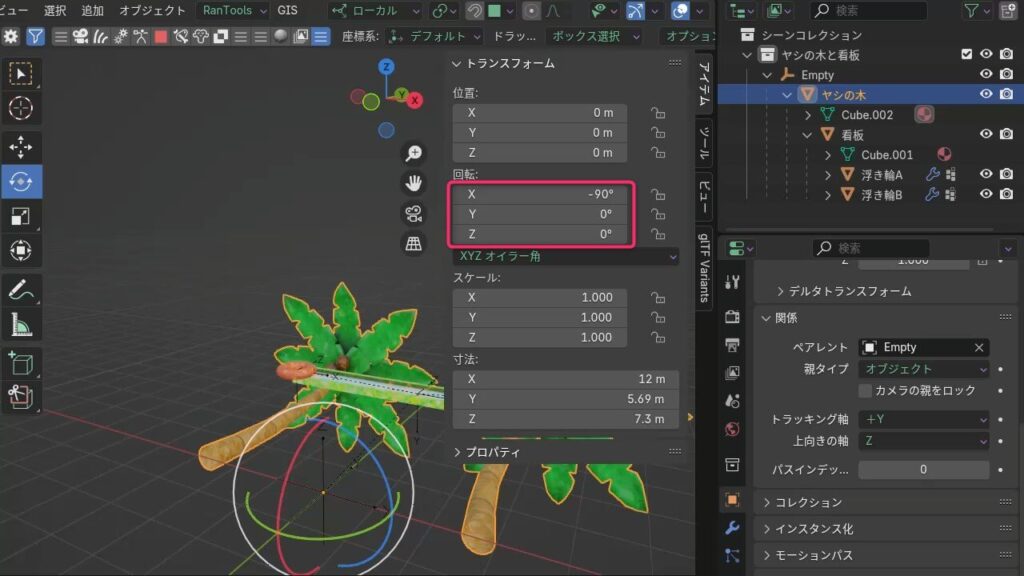Lock rotation X axis padlock
The height and width of the screenshot is (576, 1024).
[658, 195]
